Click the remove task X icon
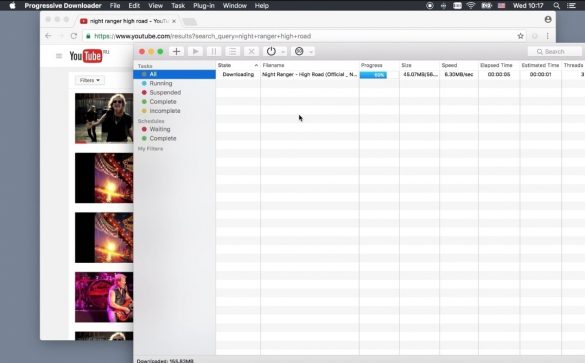 [251, 51]
